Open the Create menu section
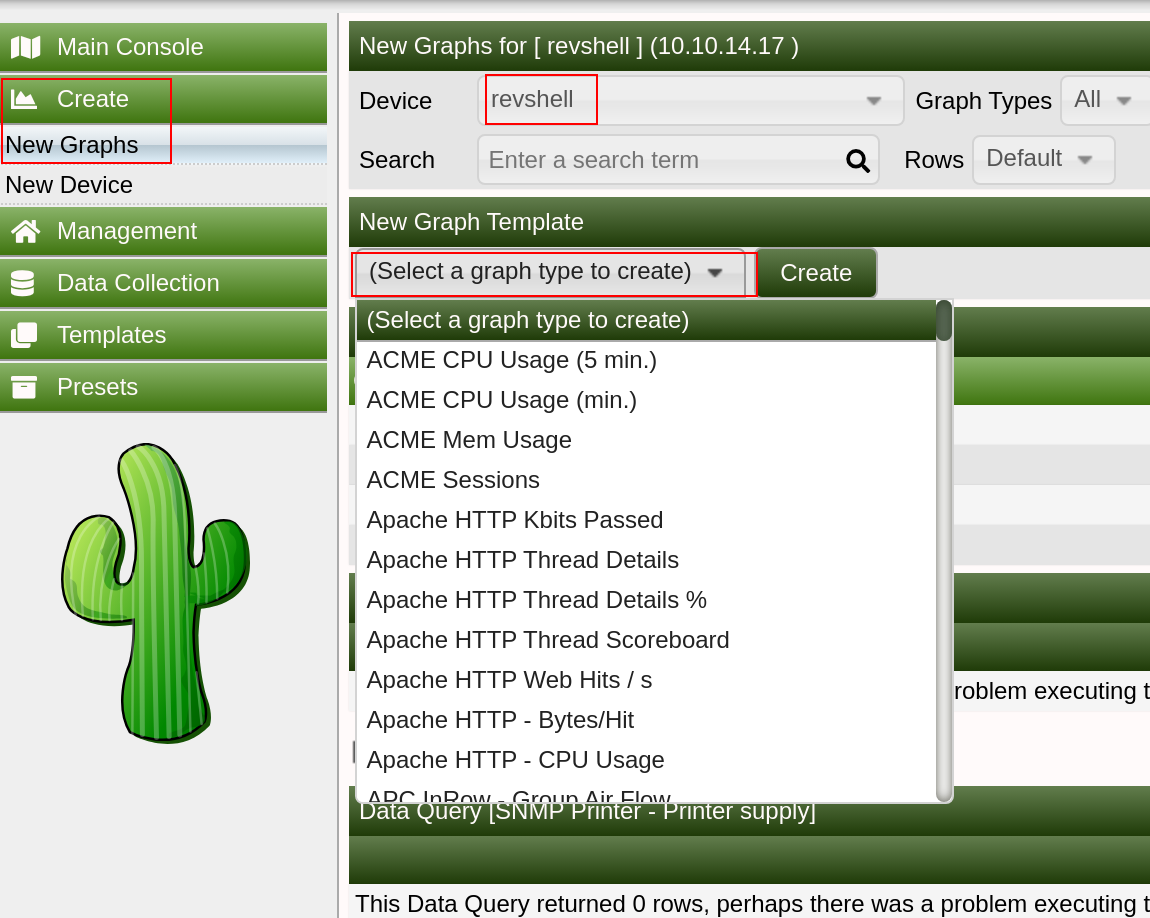The image size is (1150, 918). click(164, 99)
